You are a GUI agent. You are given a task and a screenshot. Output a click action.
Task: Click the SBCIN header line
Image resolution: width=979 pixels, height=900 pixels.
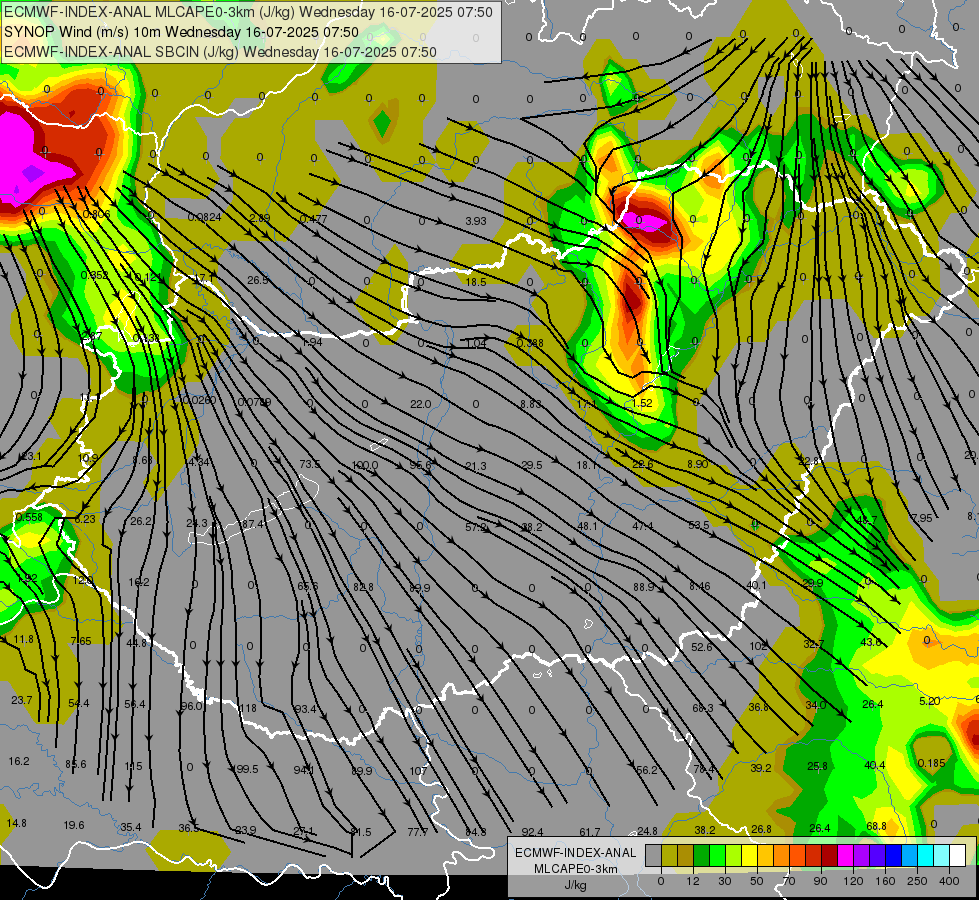220,52
